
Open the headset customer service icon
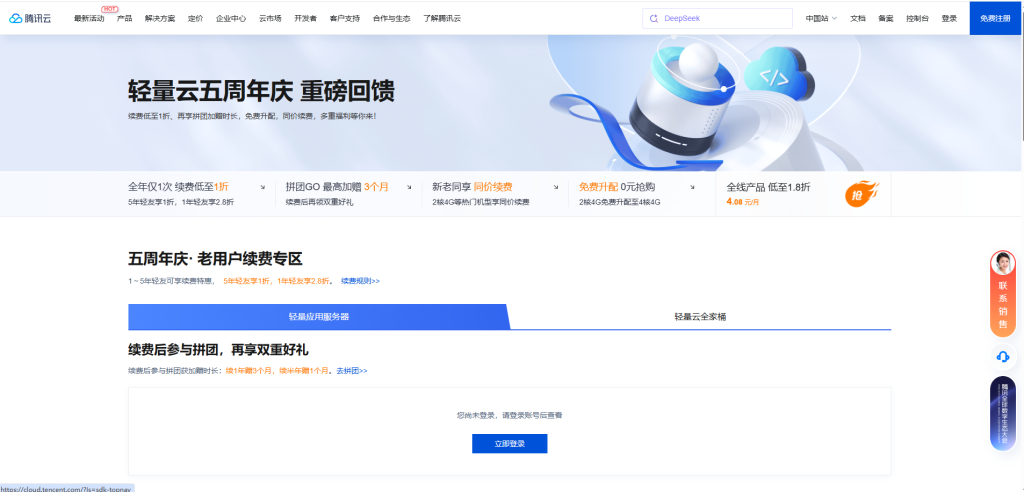(1002, 357)
